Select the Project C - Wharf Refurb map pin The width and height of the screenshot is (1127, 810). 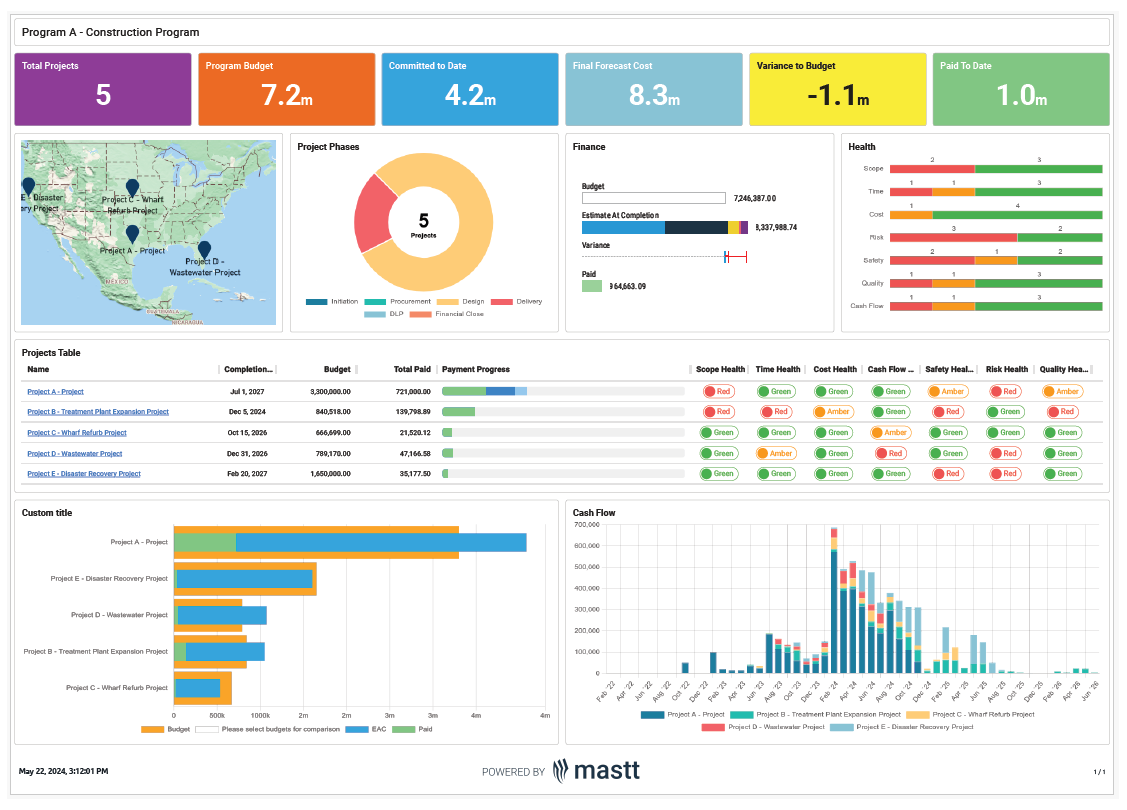tap(133, 187)
